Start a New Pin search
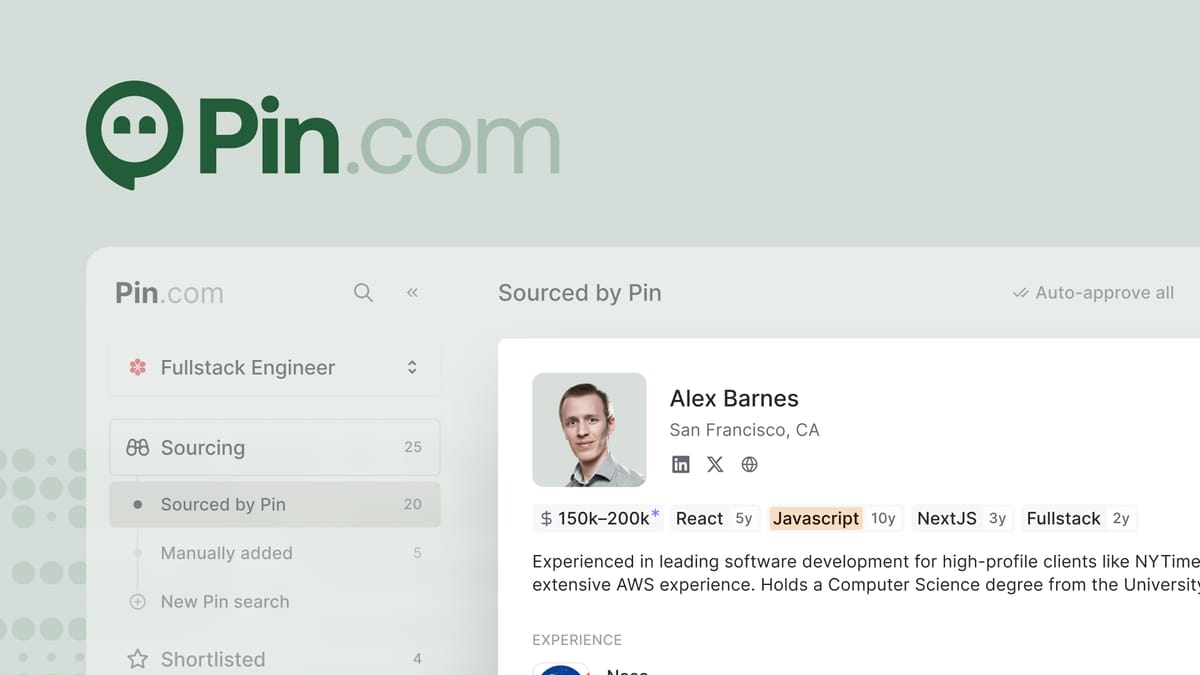 click(225, 602)
